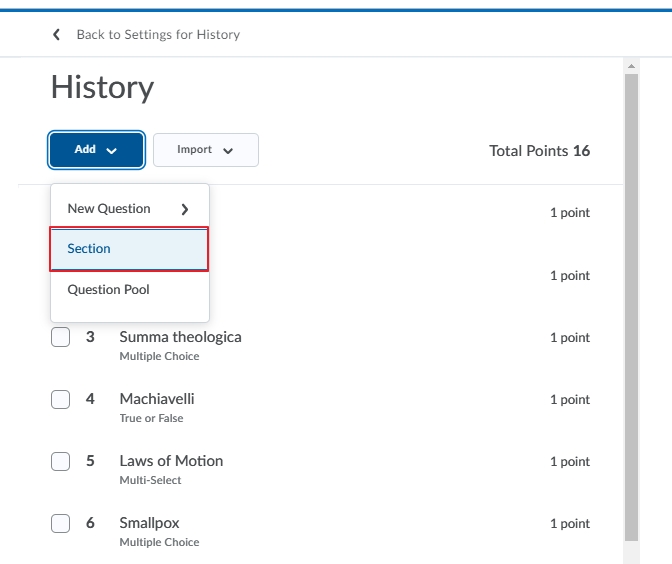Open the Laws of Motion question
This screenshot has width=672, height=564.
[171, 461]
